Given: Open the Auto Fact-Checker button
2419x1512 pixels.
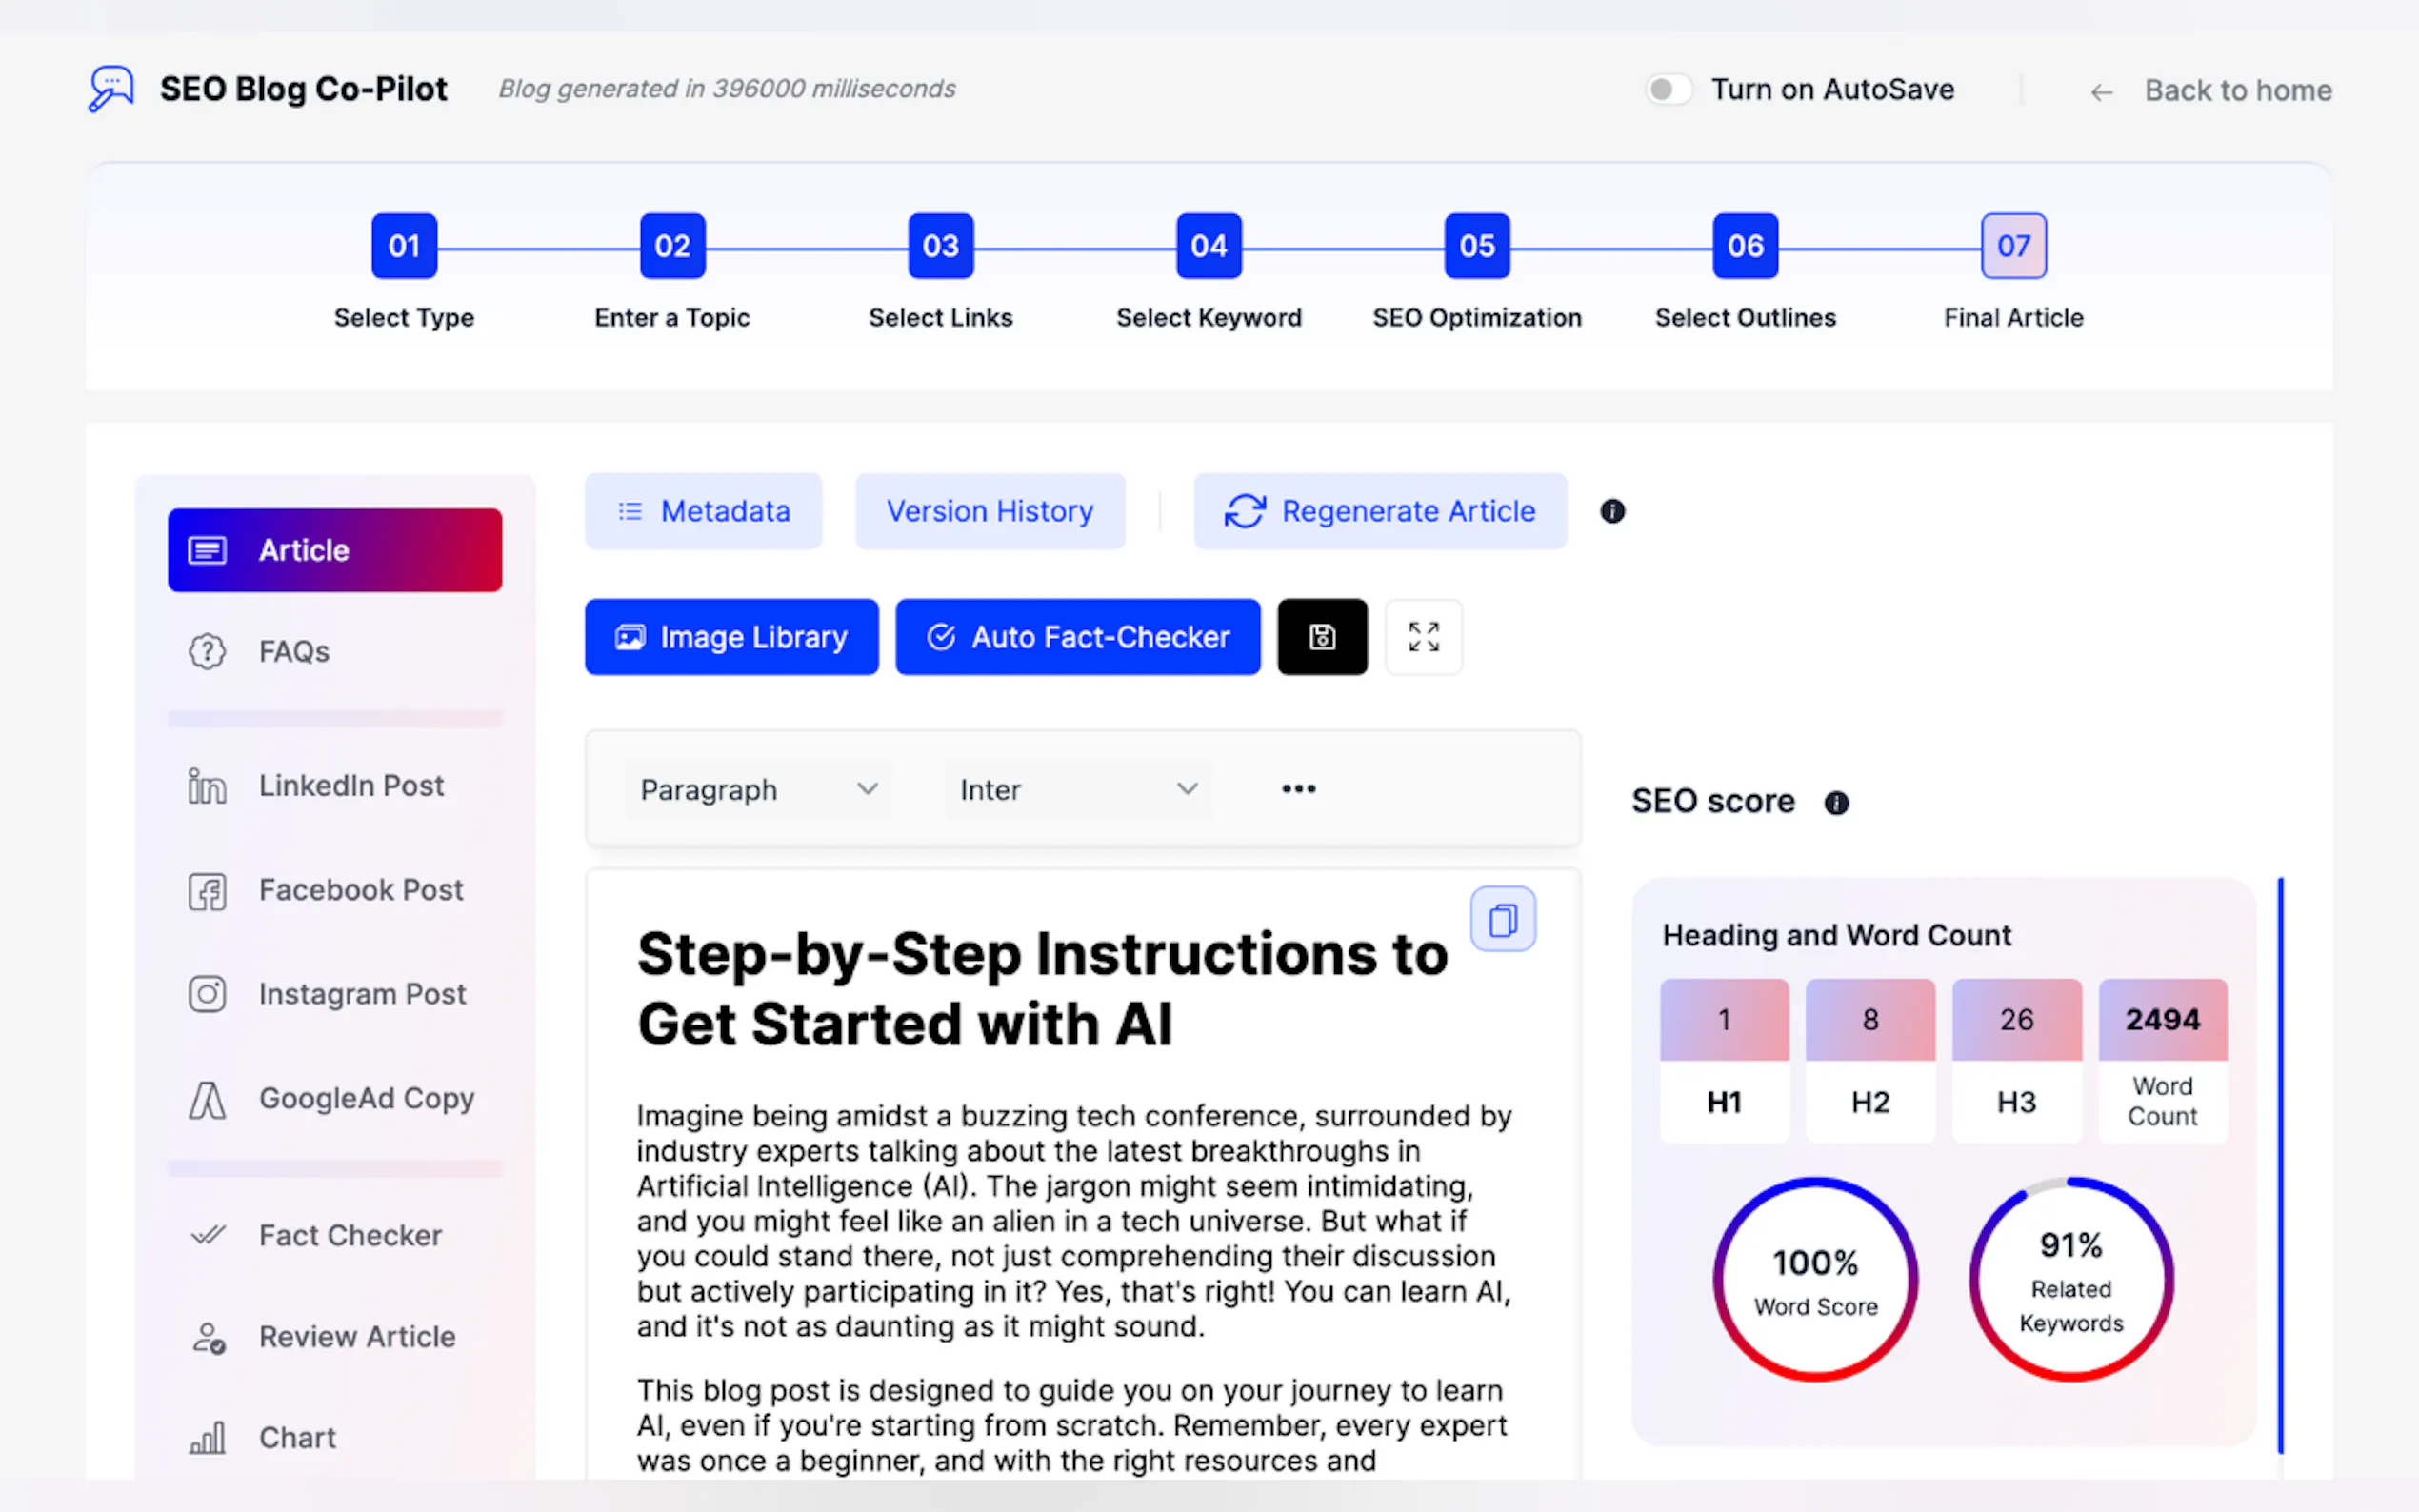Looking at the screenshot, I should (1077, 637).
